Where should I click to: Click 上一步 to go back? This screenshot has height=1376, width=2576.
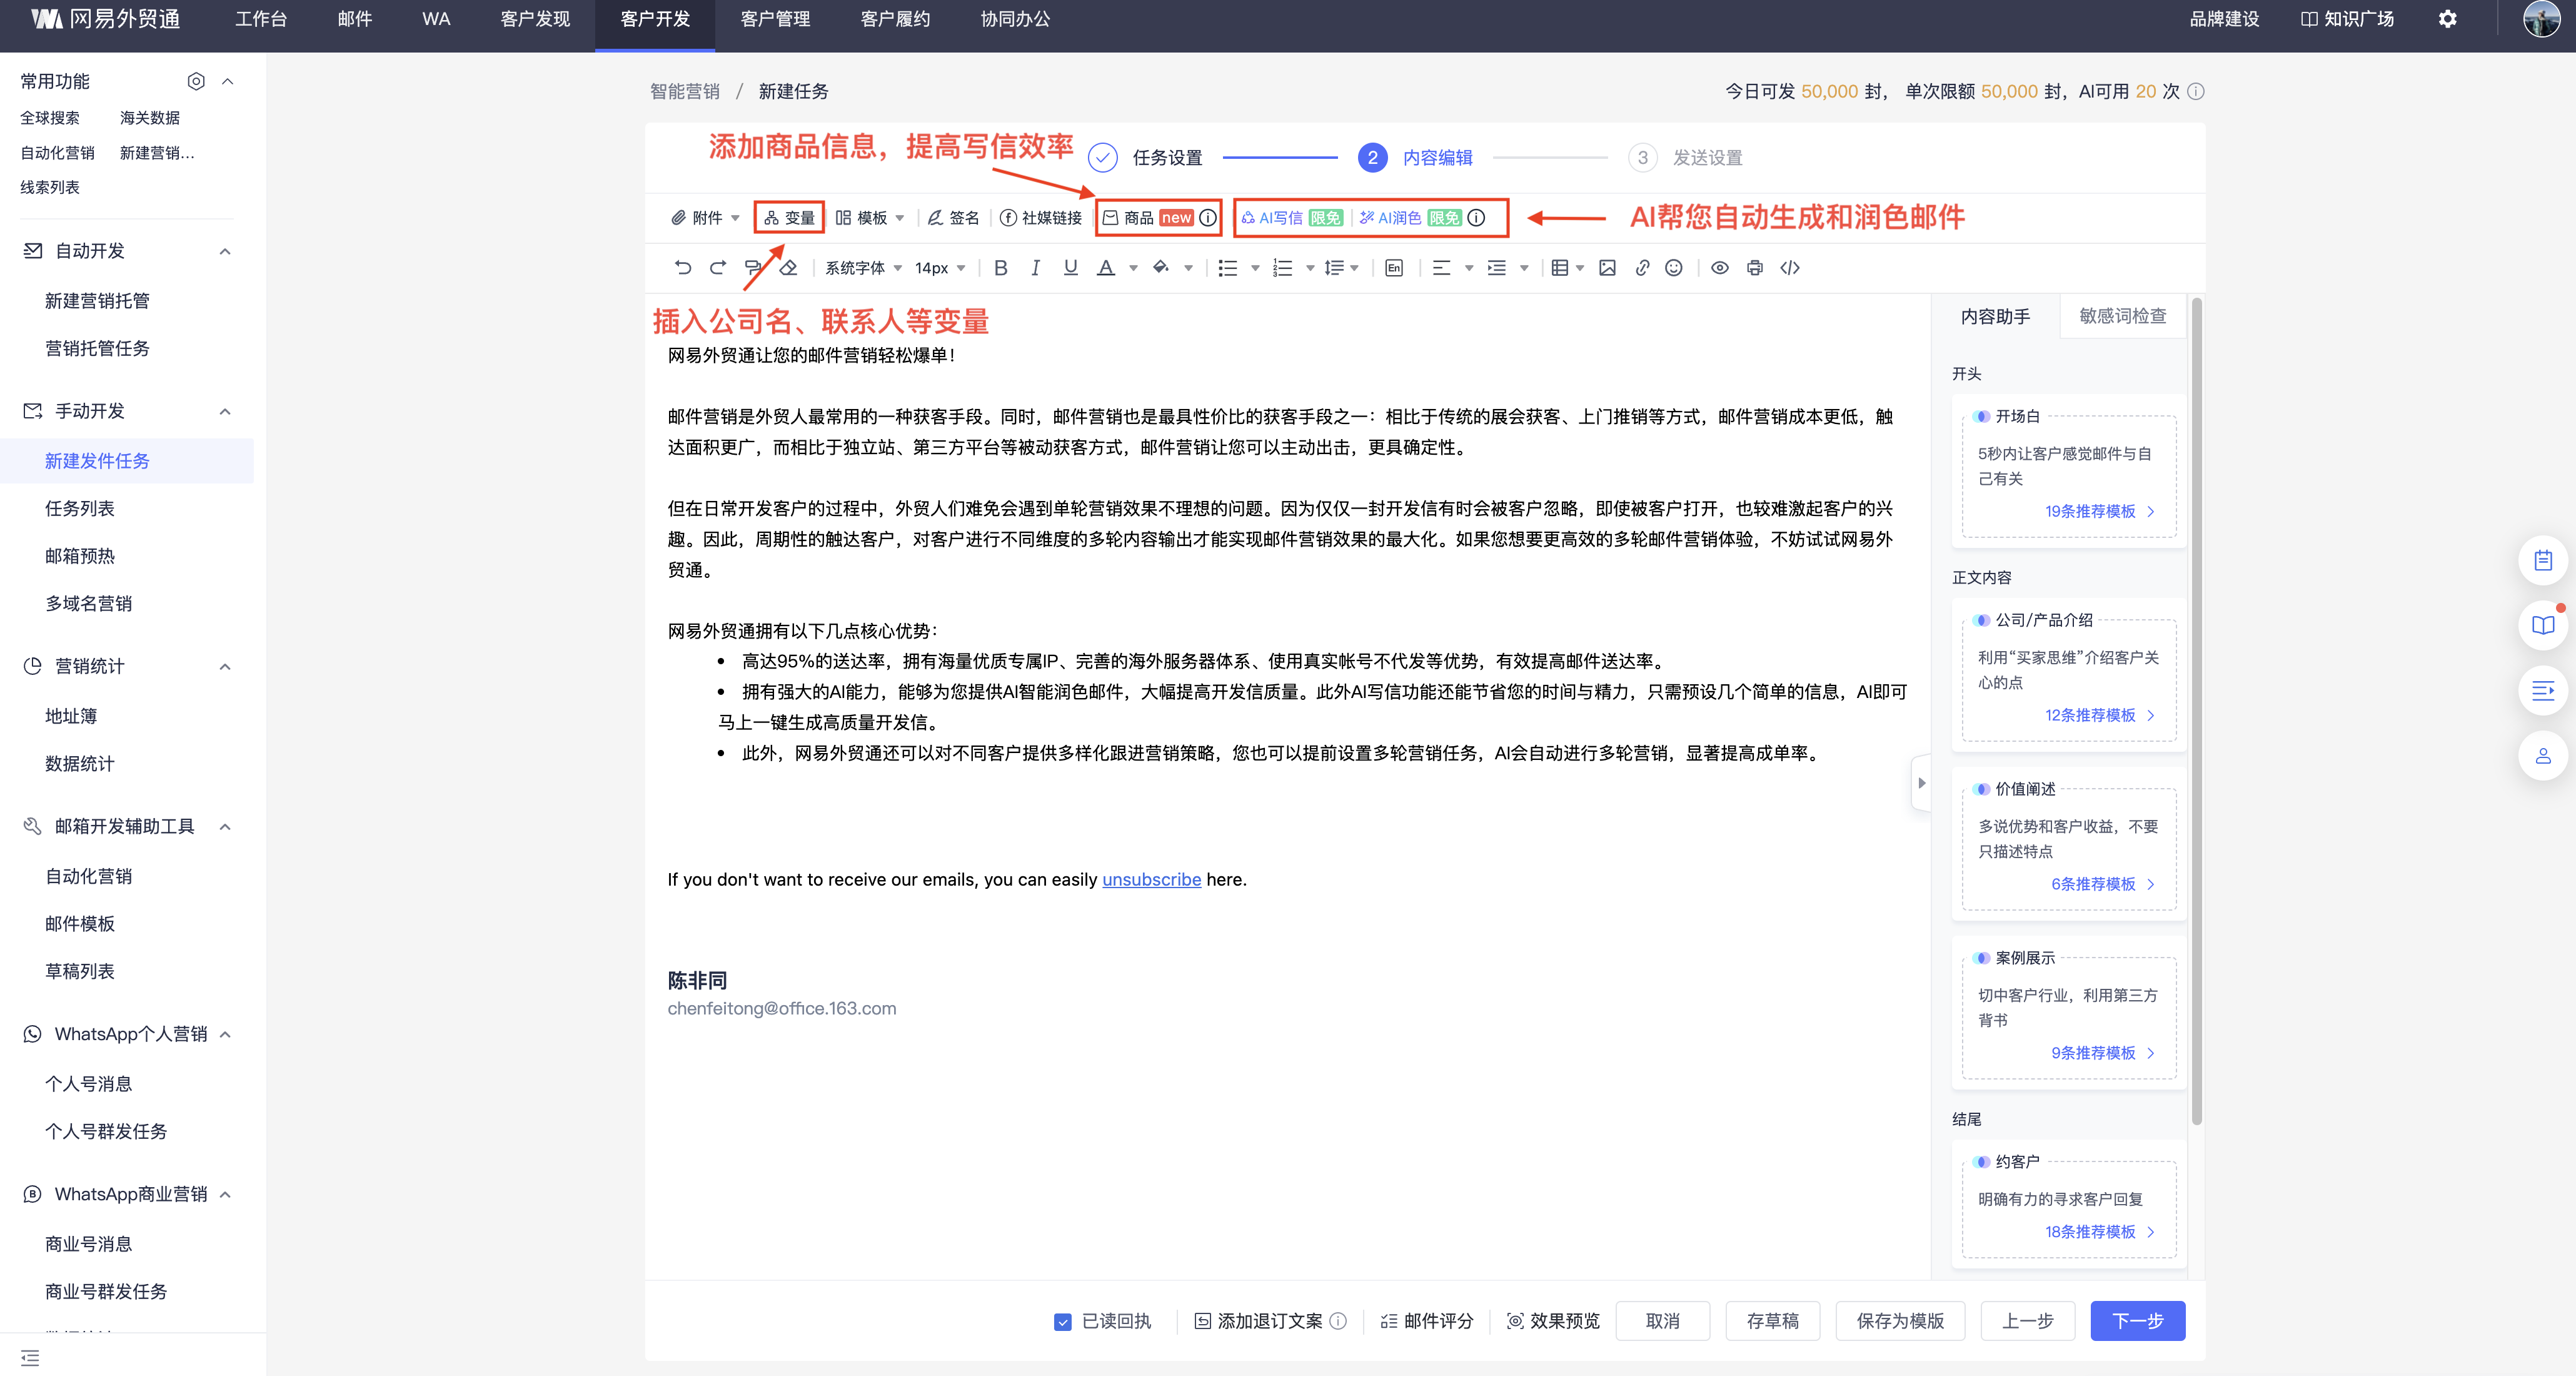tap(2027, 1321)
